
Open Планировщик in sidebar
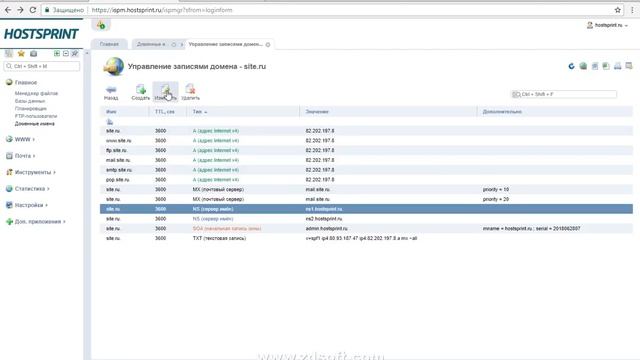pos(31,109)
